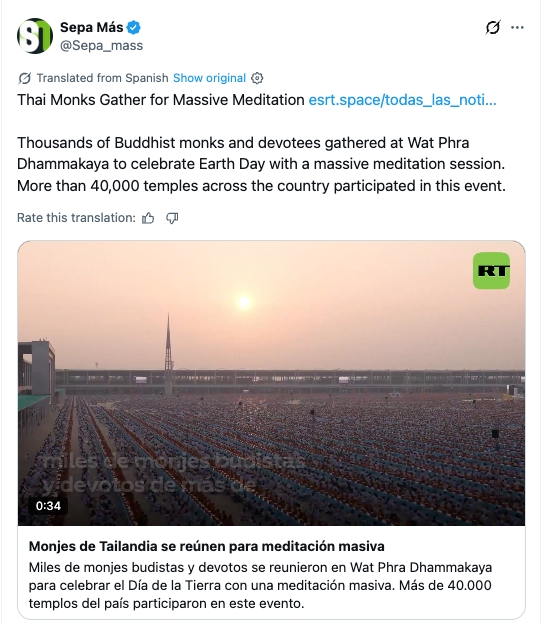
Task: Click the translation icon beside Translated from Spanish
Action: click(24, 78)
